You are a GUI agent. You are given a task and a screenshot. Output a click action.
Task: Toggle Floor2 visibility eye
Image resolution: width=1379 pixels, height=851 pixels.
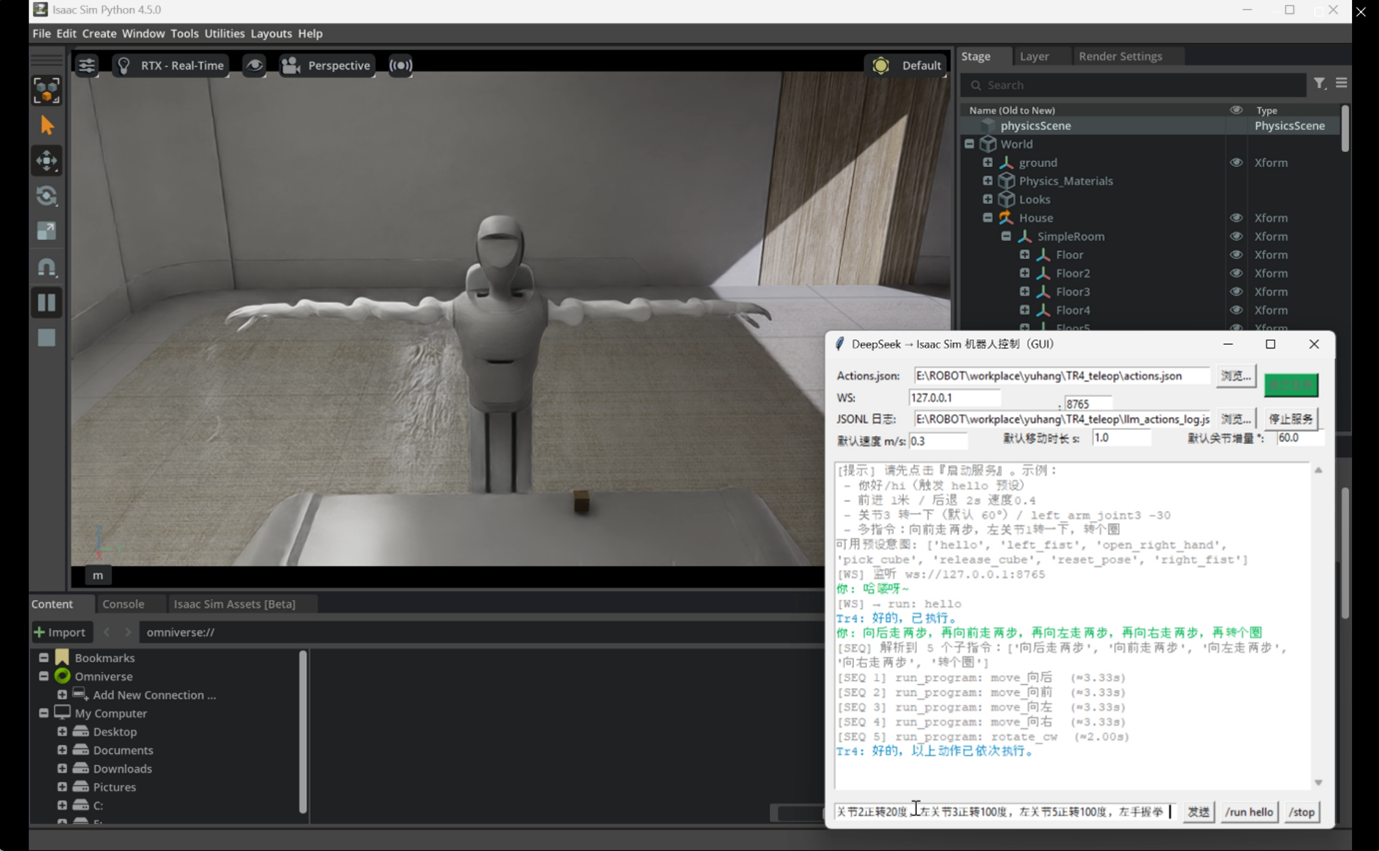(x=1236, y=274)
